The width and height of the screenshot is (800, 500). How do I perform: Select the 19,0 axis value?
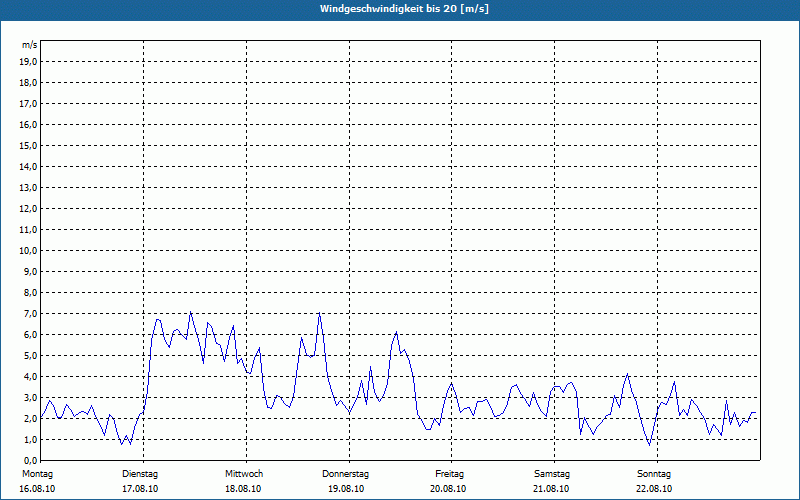[29, 62]
